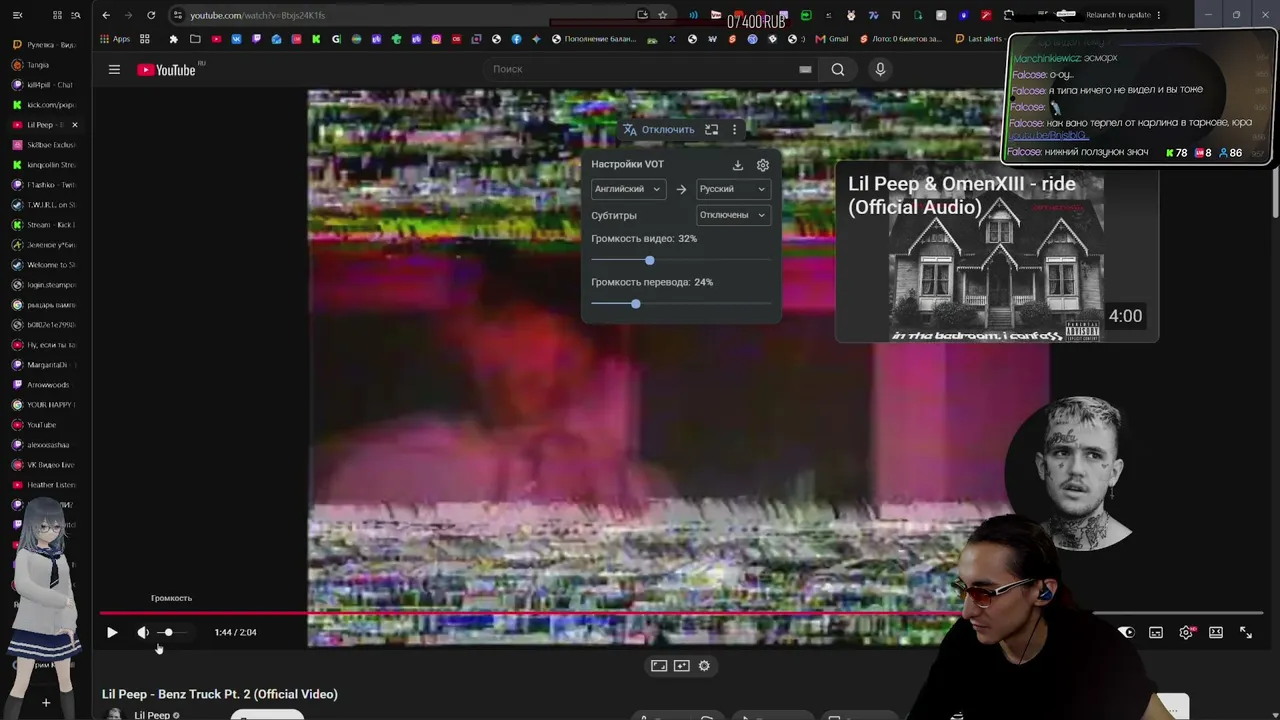Switch the player to theater mode
This screenshot has width=1280, height=720.
(1216, 632)
